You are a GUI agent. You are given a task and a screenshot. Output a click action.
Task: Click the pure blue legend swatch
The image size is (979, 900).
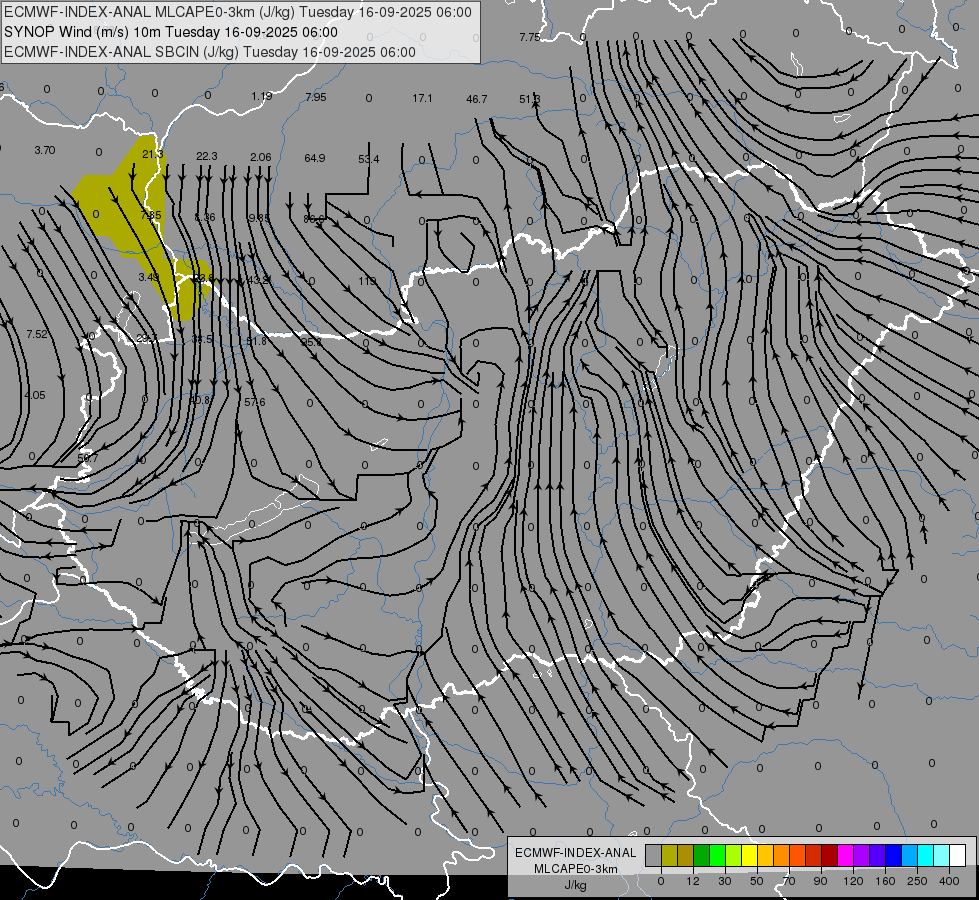[x=894, y=855]
